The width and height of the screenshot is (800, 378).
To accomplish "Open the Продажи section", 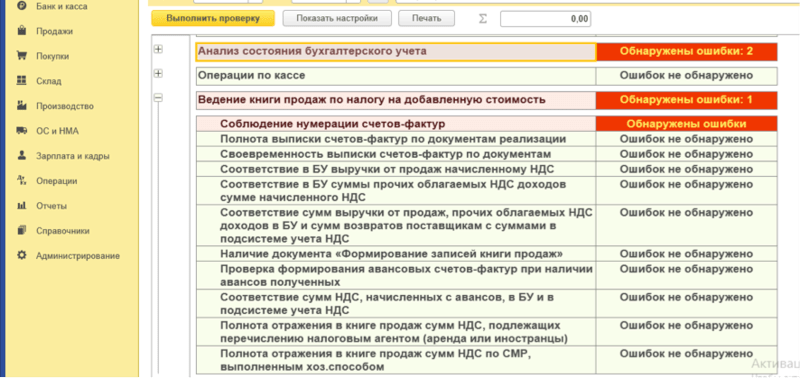I will (54, 32).
